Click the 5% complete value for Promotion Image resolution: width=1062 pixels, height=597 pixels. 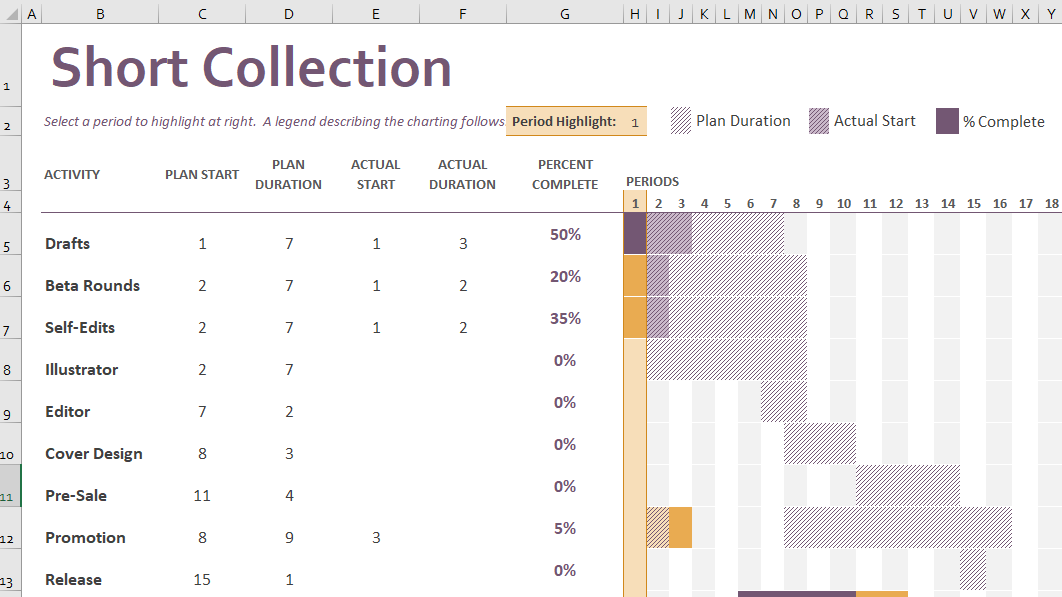(565, 529)
